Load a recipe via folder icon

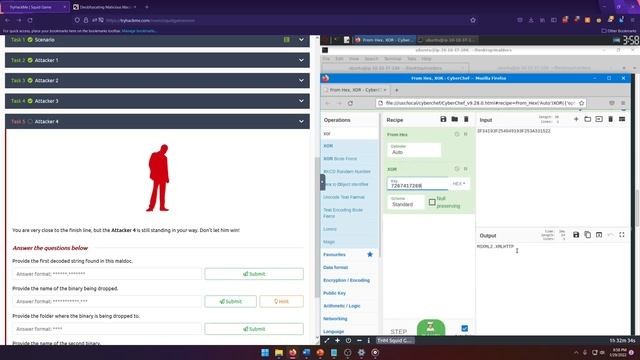(455, 119)
